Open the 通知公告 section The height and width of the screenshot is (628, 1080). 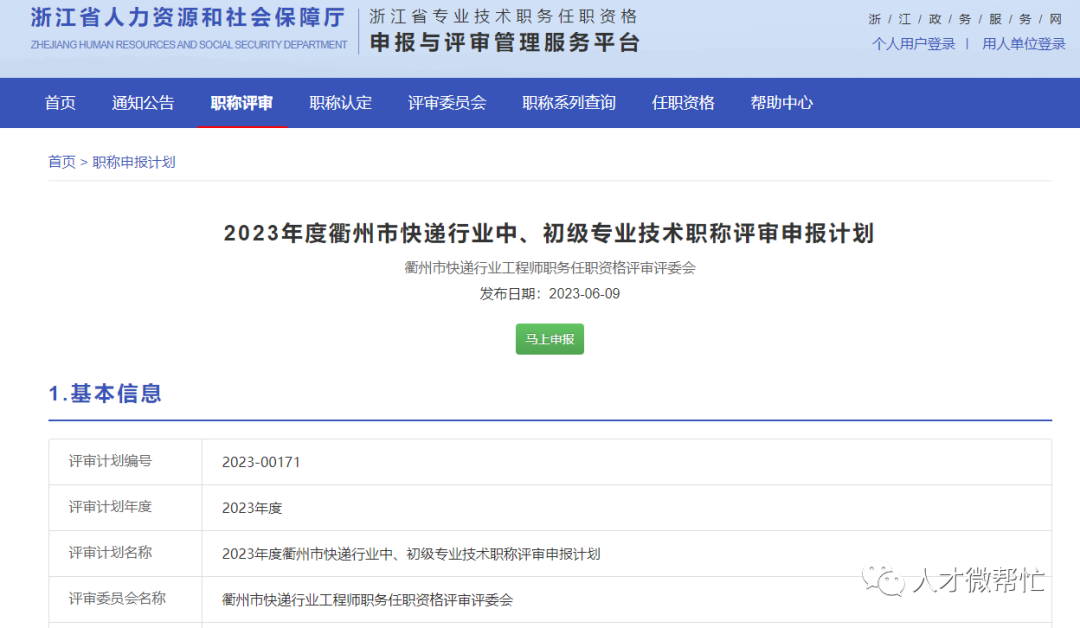pyautogui.click(x=142, y=102)
